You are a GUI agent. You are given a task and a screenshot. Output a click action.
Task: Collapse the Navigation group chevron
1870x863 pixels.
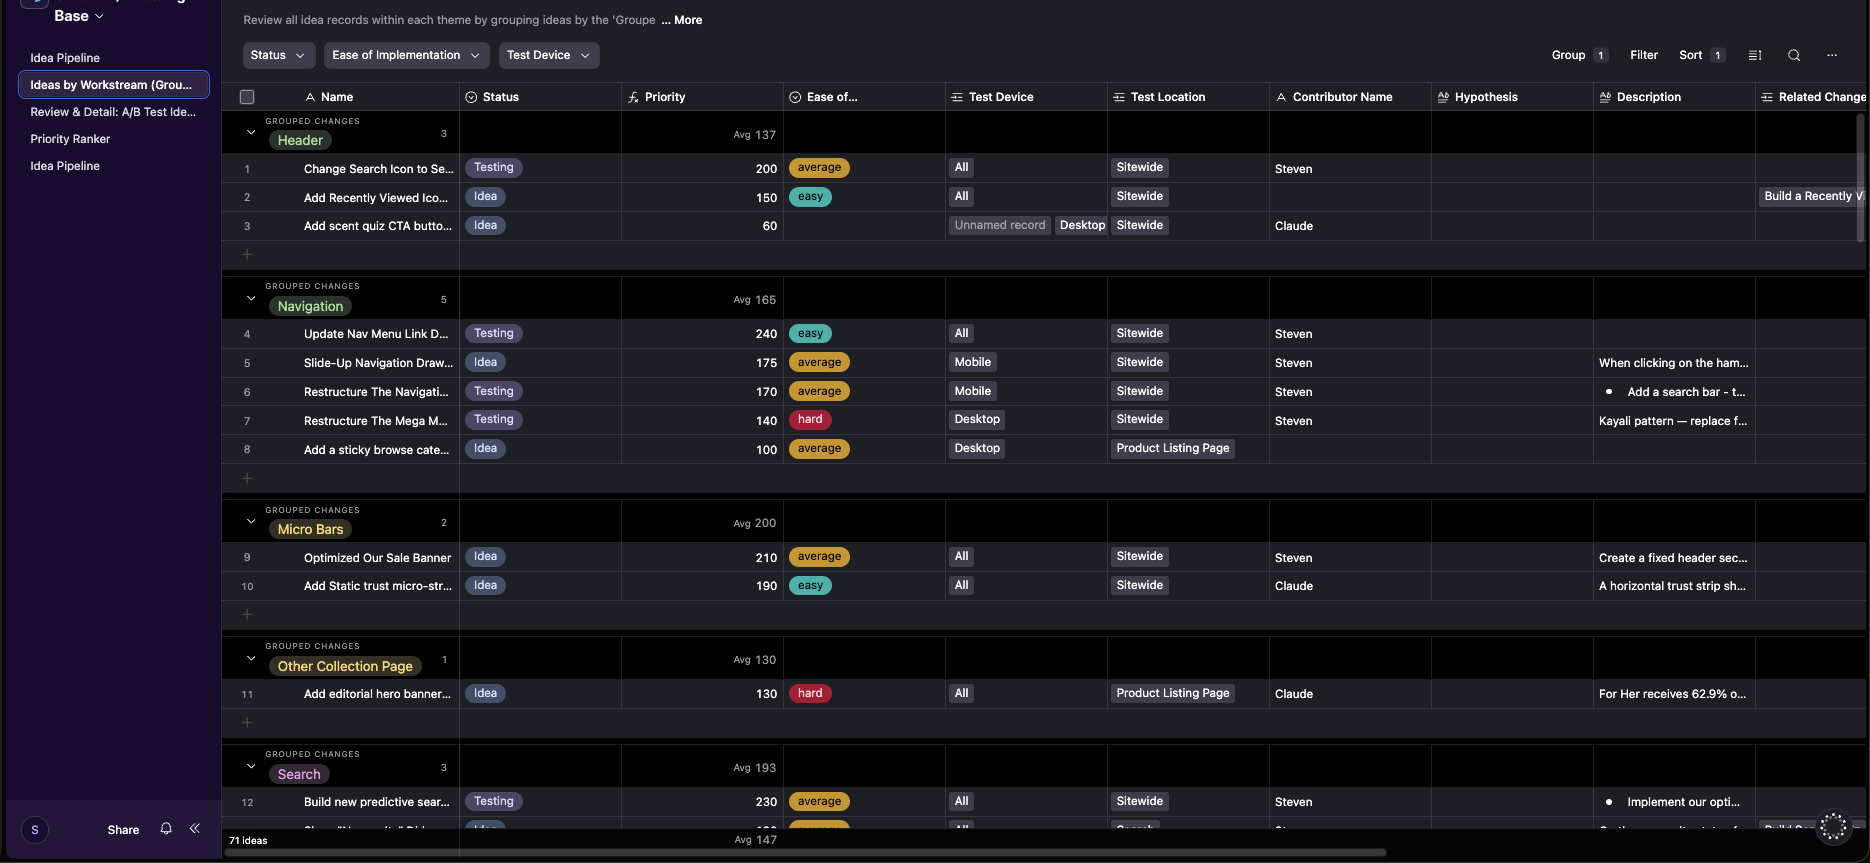coord(251,298)
